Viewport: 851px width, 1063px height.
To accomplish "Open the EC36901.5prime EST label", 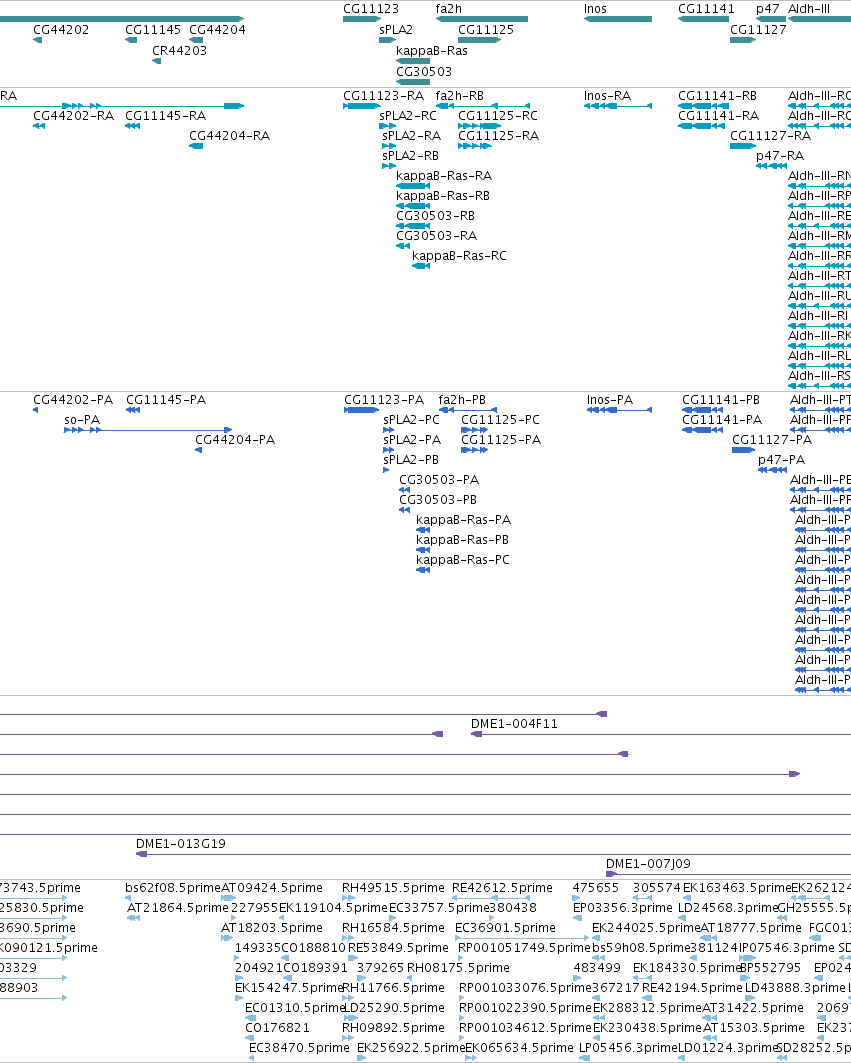I will click(x=505, y=928).
